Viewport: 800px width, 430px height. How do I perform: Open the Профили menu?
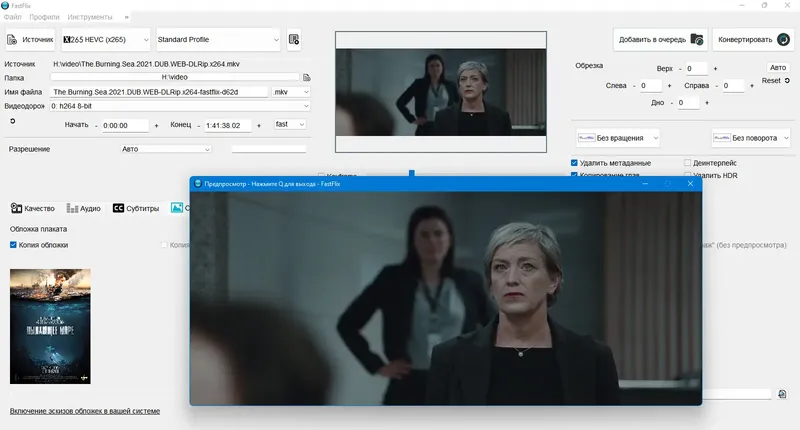(44, 17)
